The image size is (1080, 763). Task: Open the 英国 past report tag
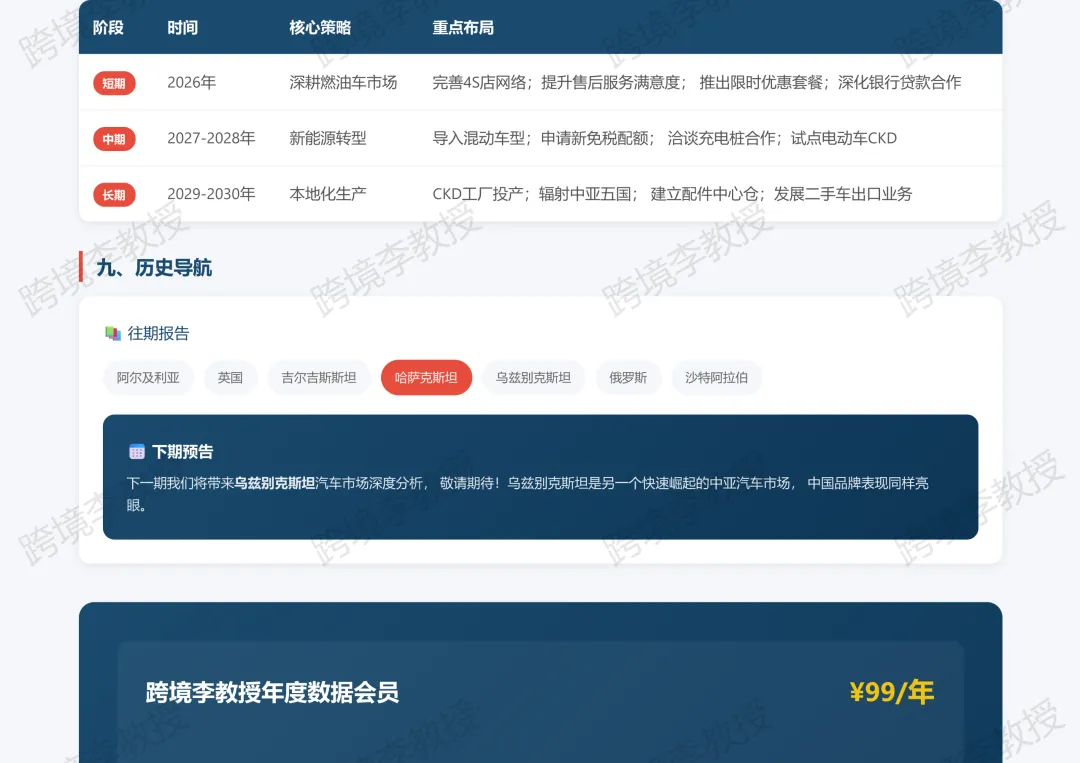pyautogui.click(x=230, y=377)
